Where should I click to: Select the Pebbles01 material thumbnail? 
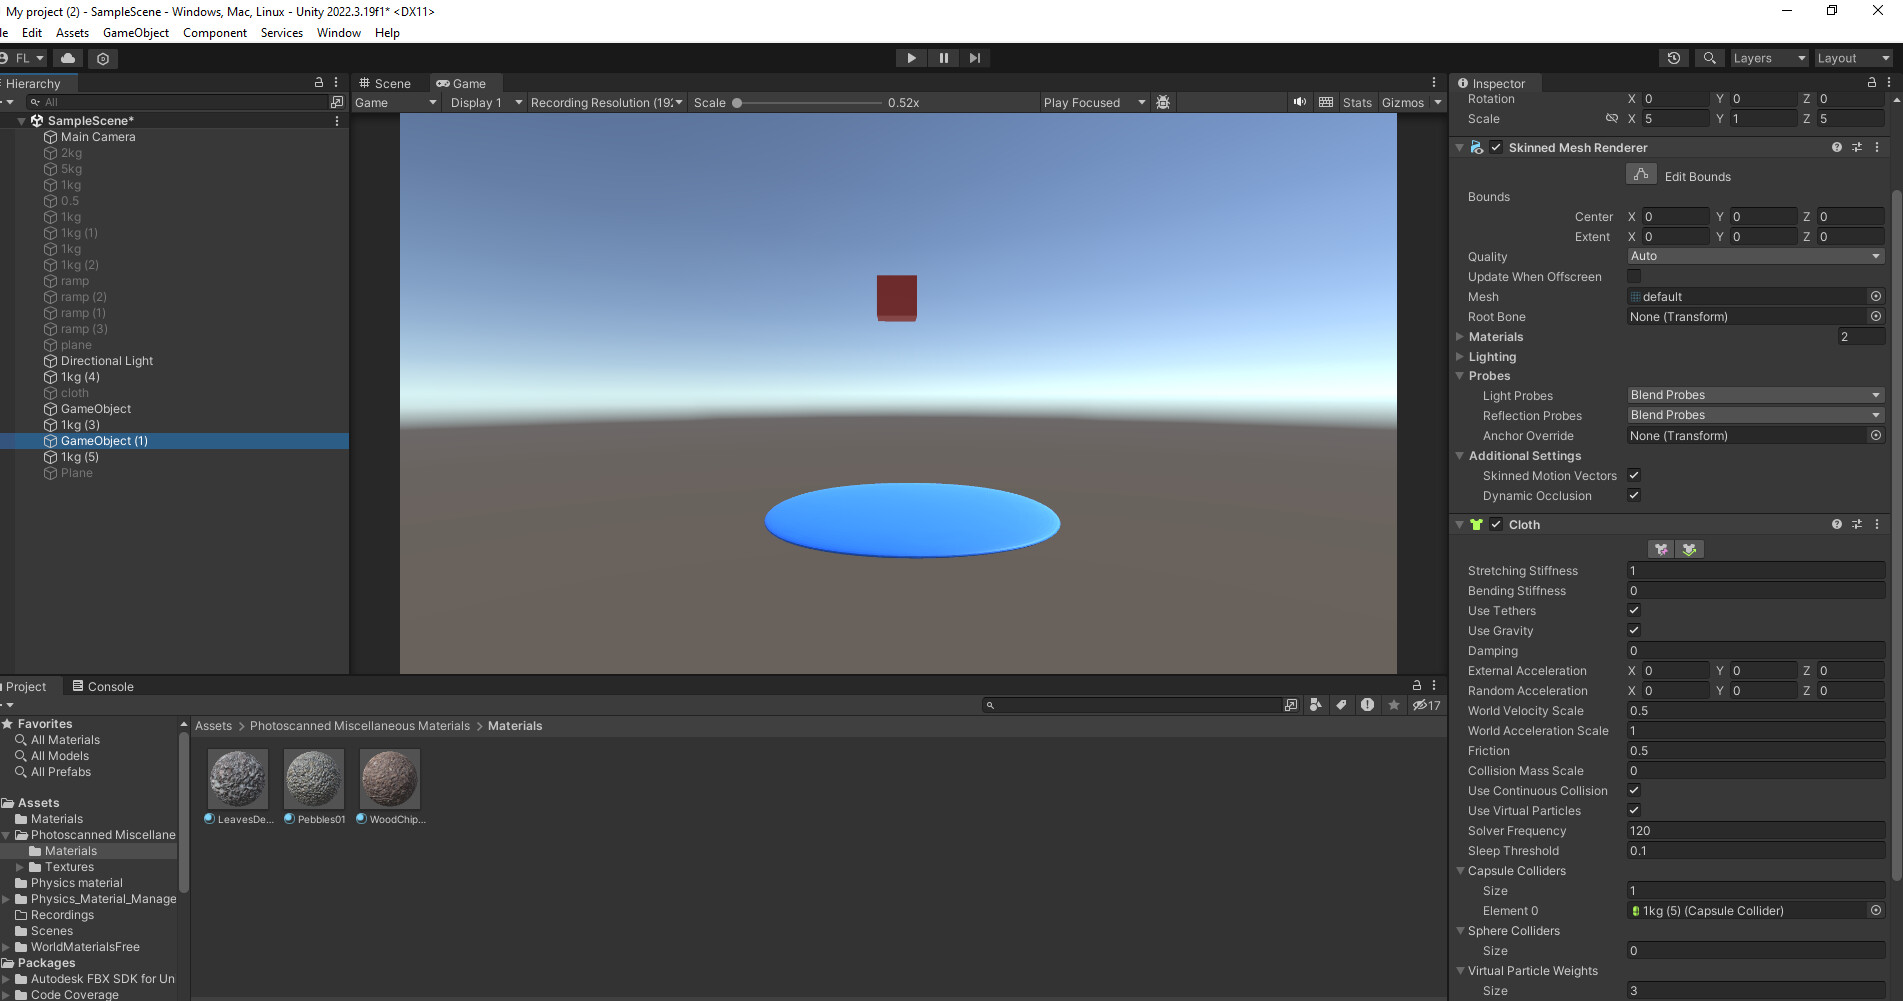[313, 778]
